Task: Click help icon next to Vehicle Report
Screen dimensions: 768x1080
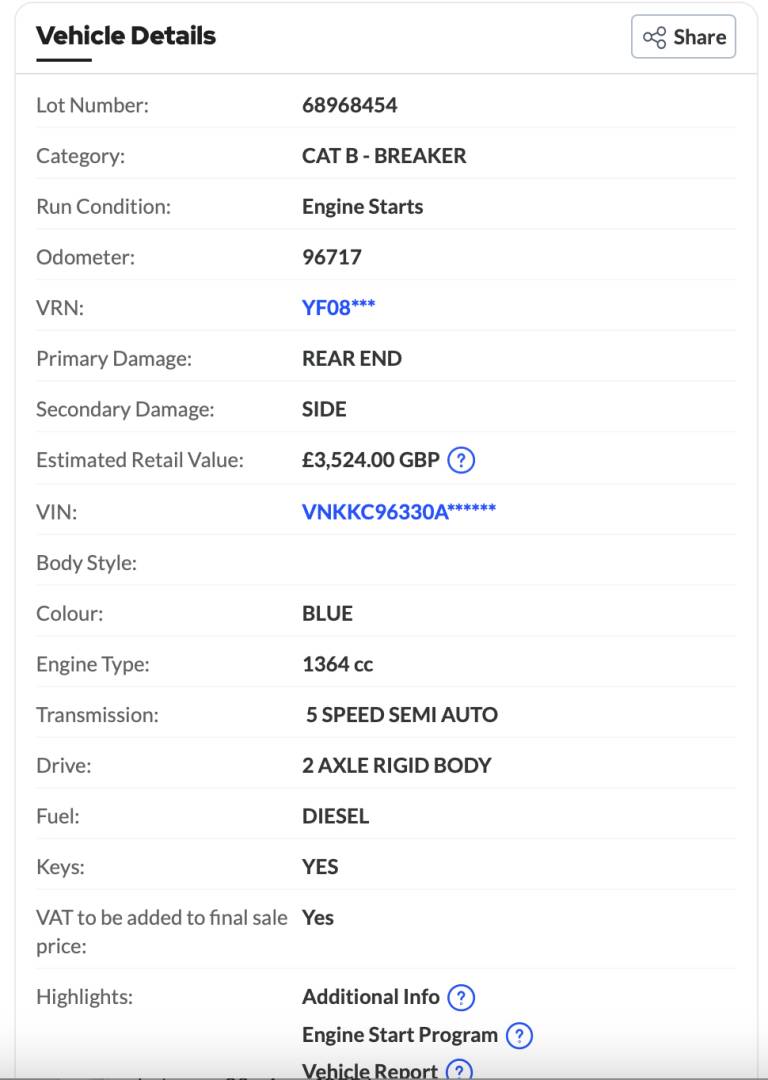Action: (459, 1070)
